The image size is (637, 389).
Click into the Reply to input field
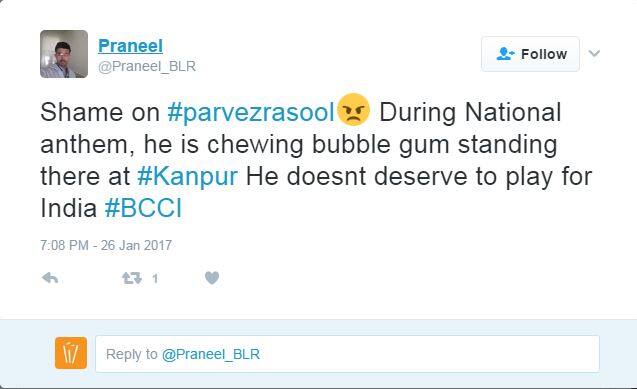(347, 354)
